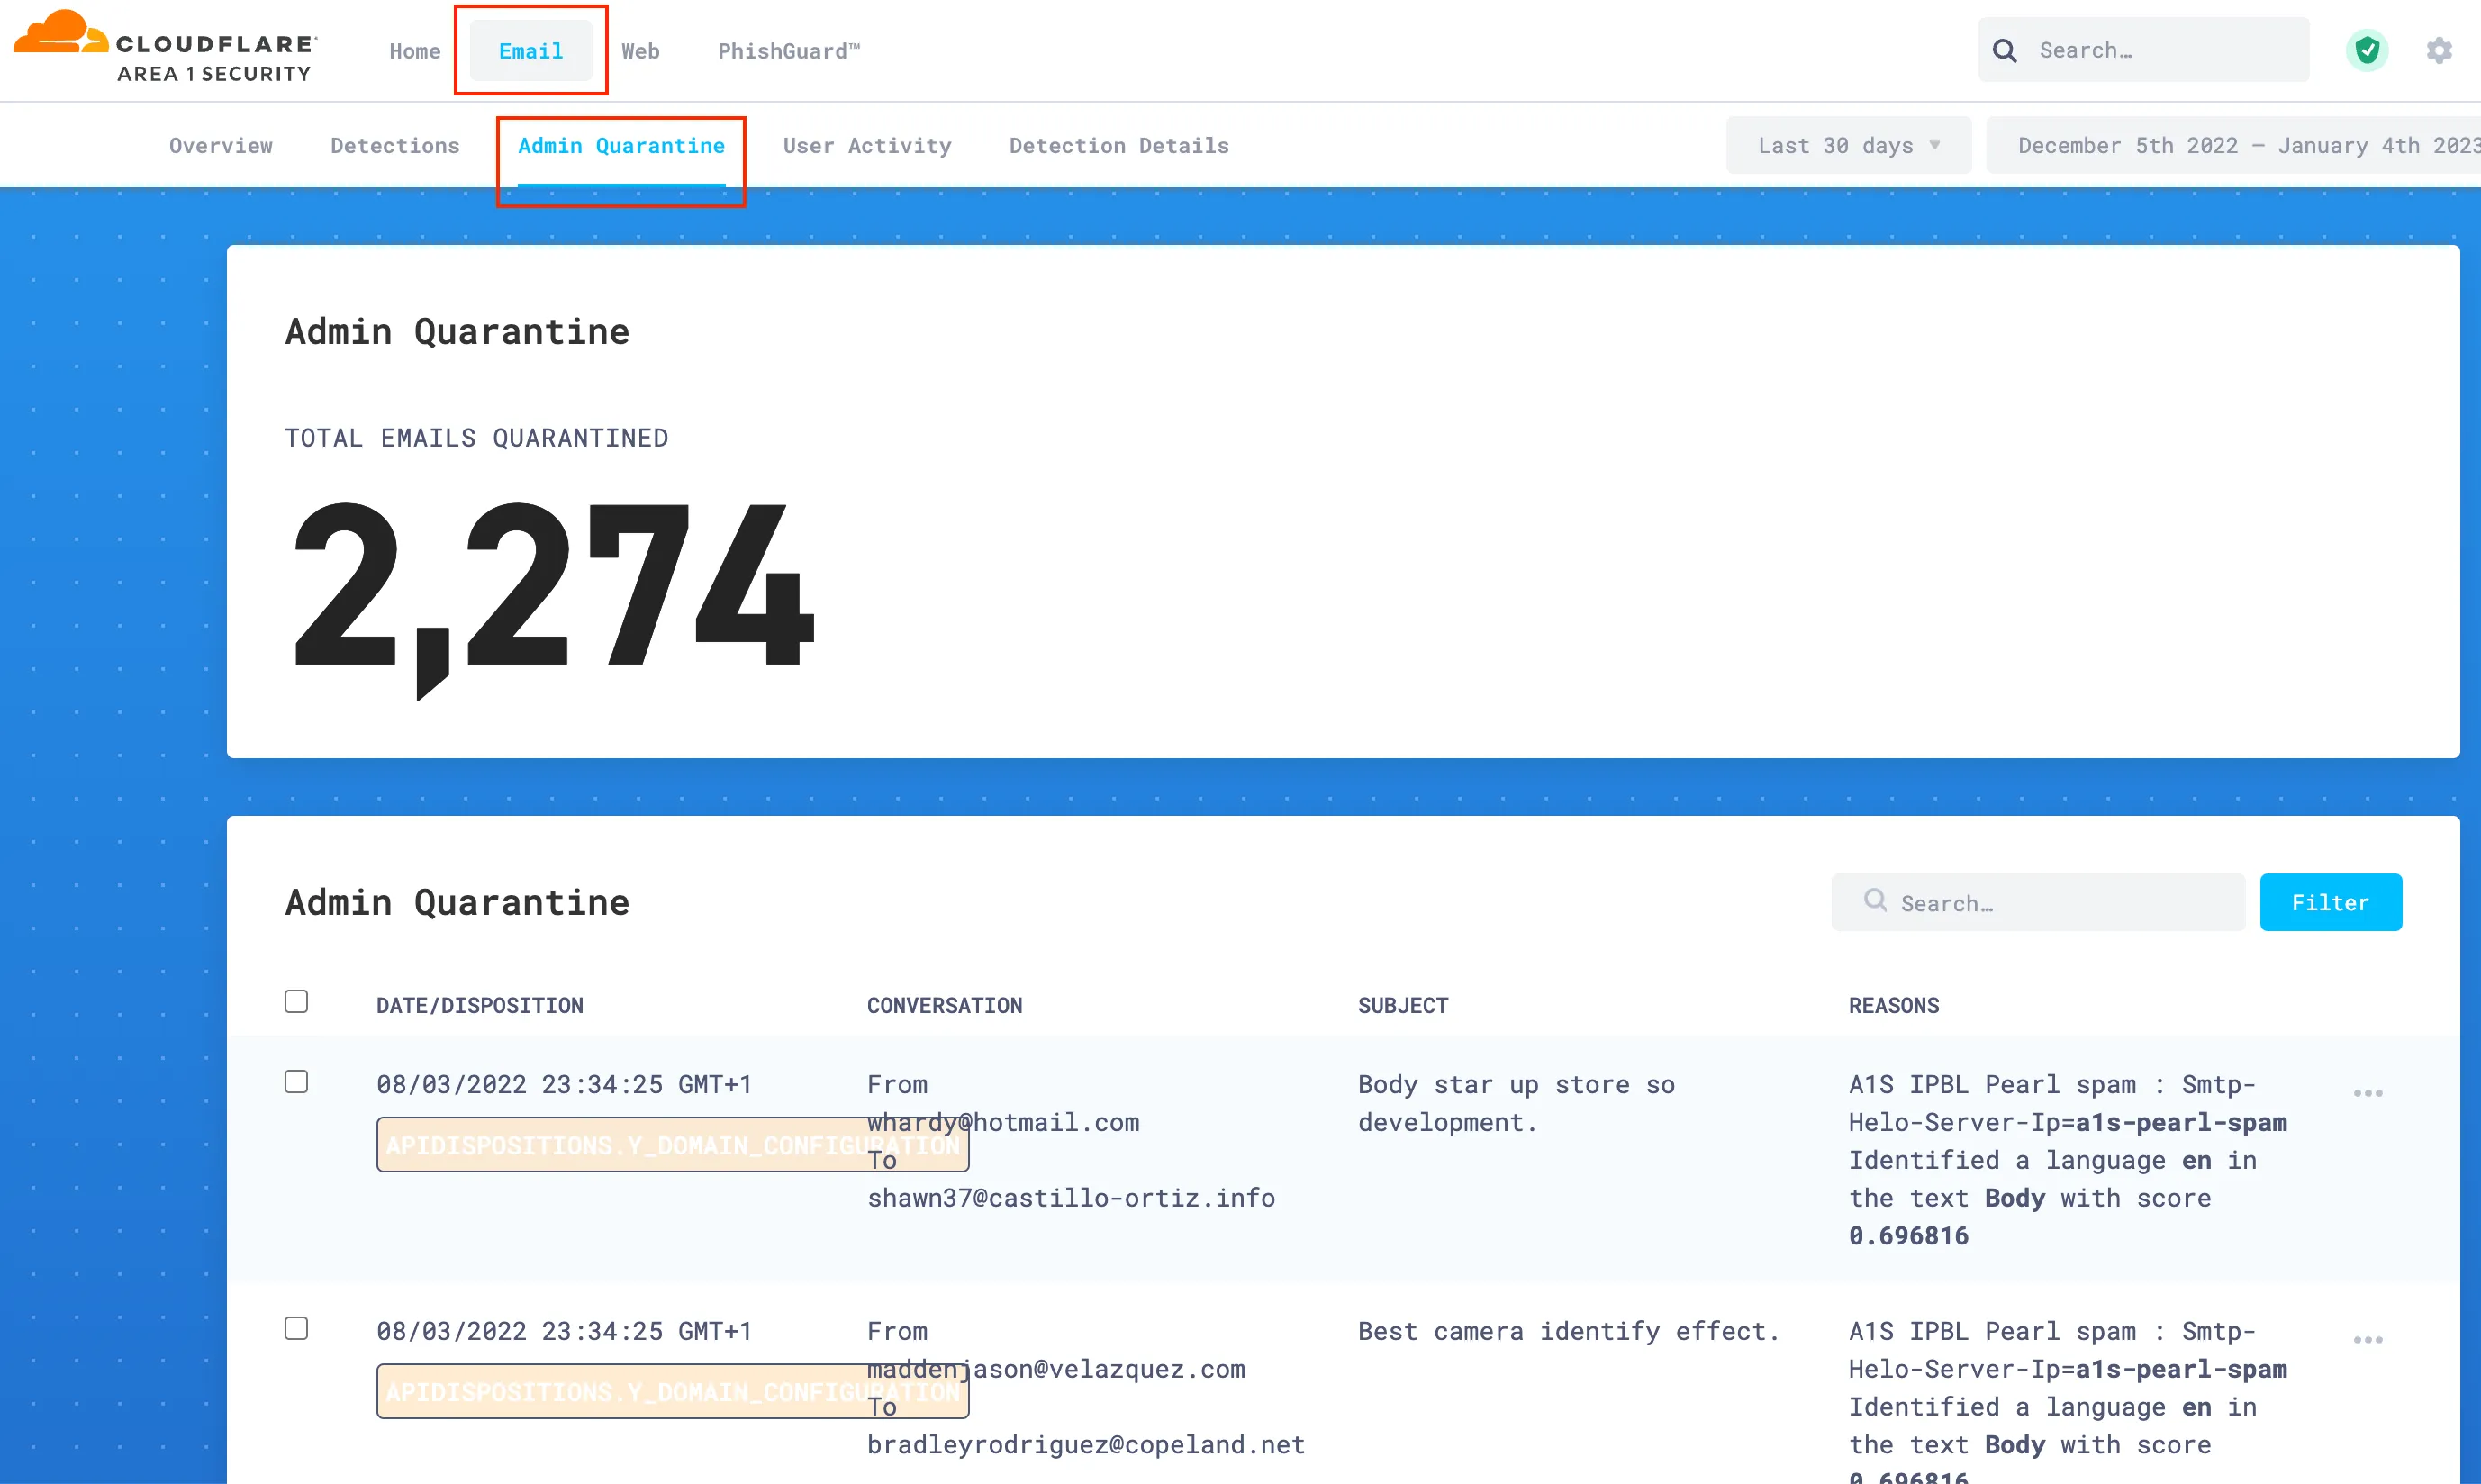Switch to the PhishGuard tab
Viewport: 2481px width, 1484px height.
point(788,50)
